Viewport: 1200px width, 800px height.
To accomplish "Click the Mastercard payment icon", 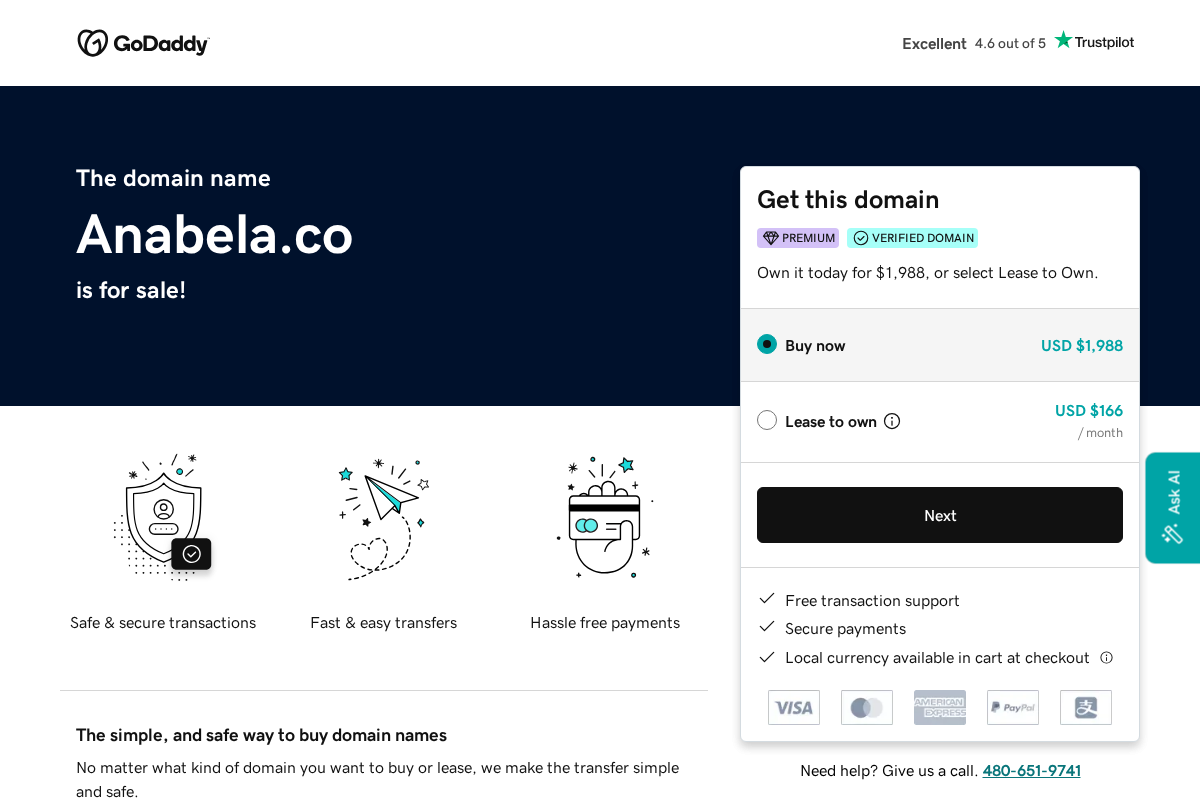I will pyautogui.click(x=866, y=707).
